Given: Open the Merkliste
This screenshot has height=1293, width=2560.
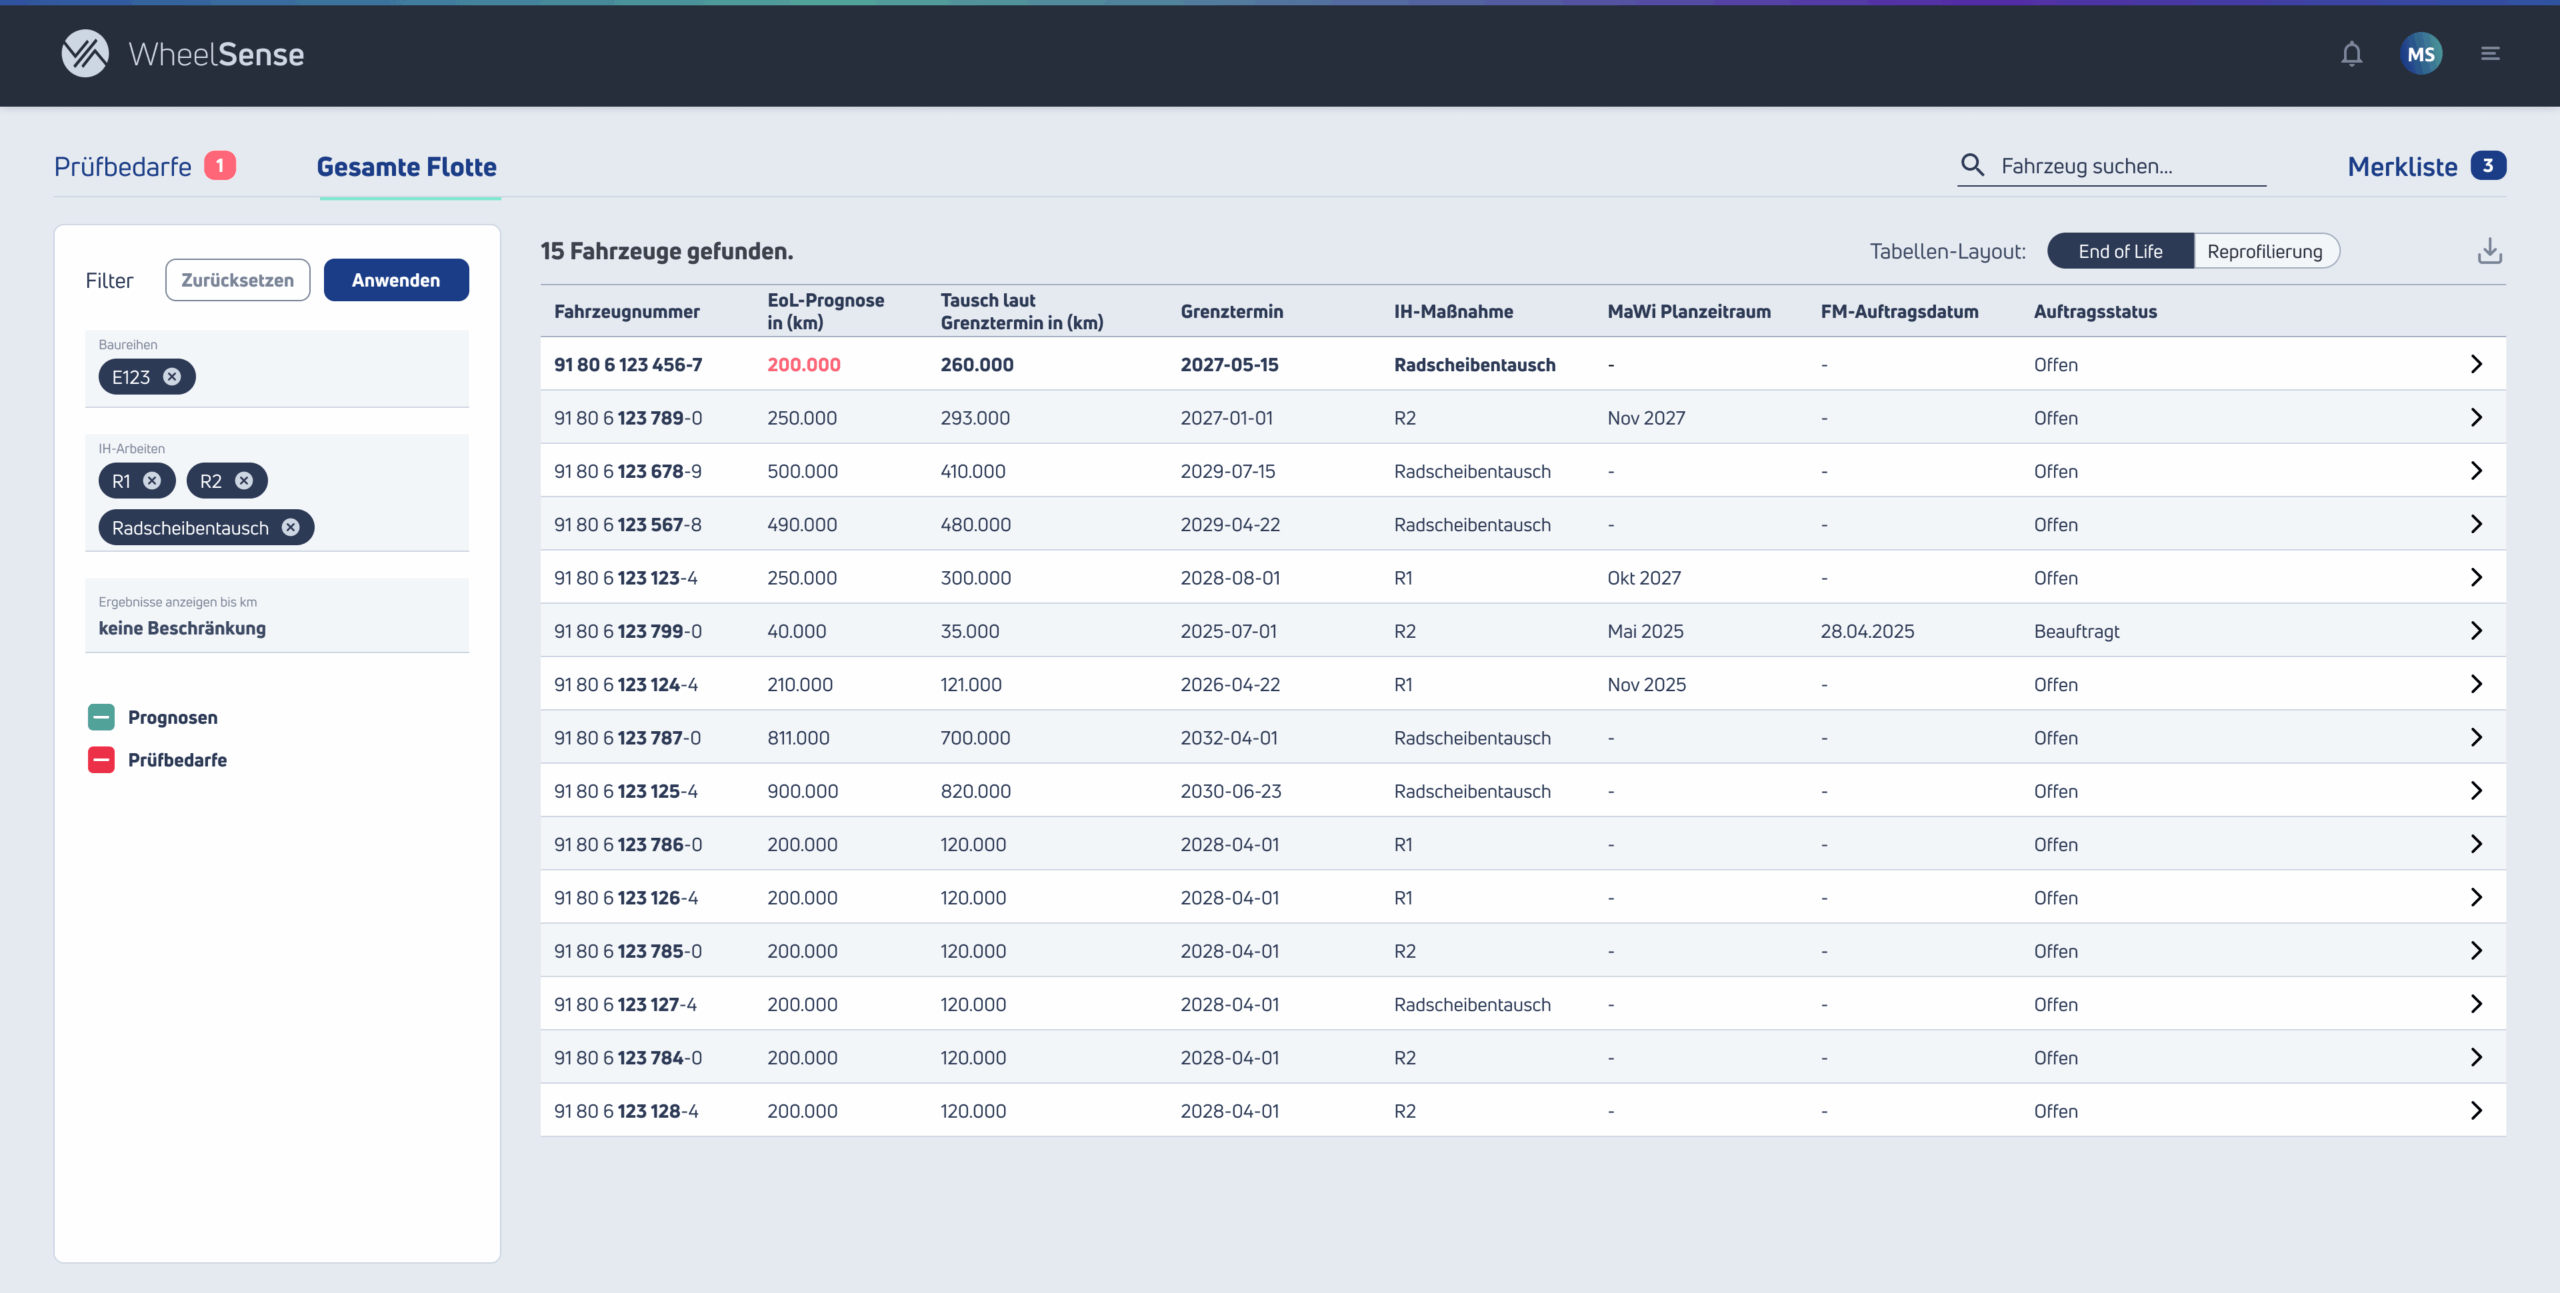Looking at the screenshot, I should pos(2426,166).
